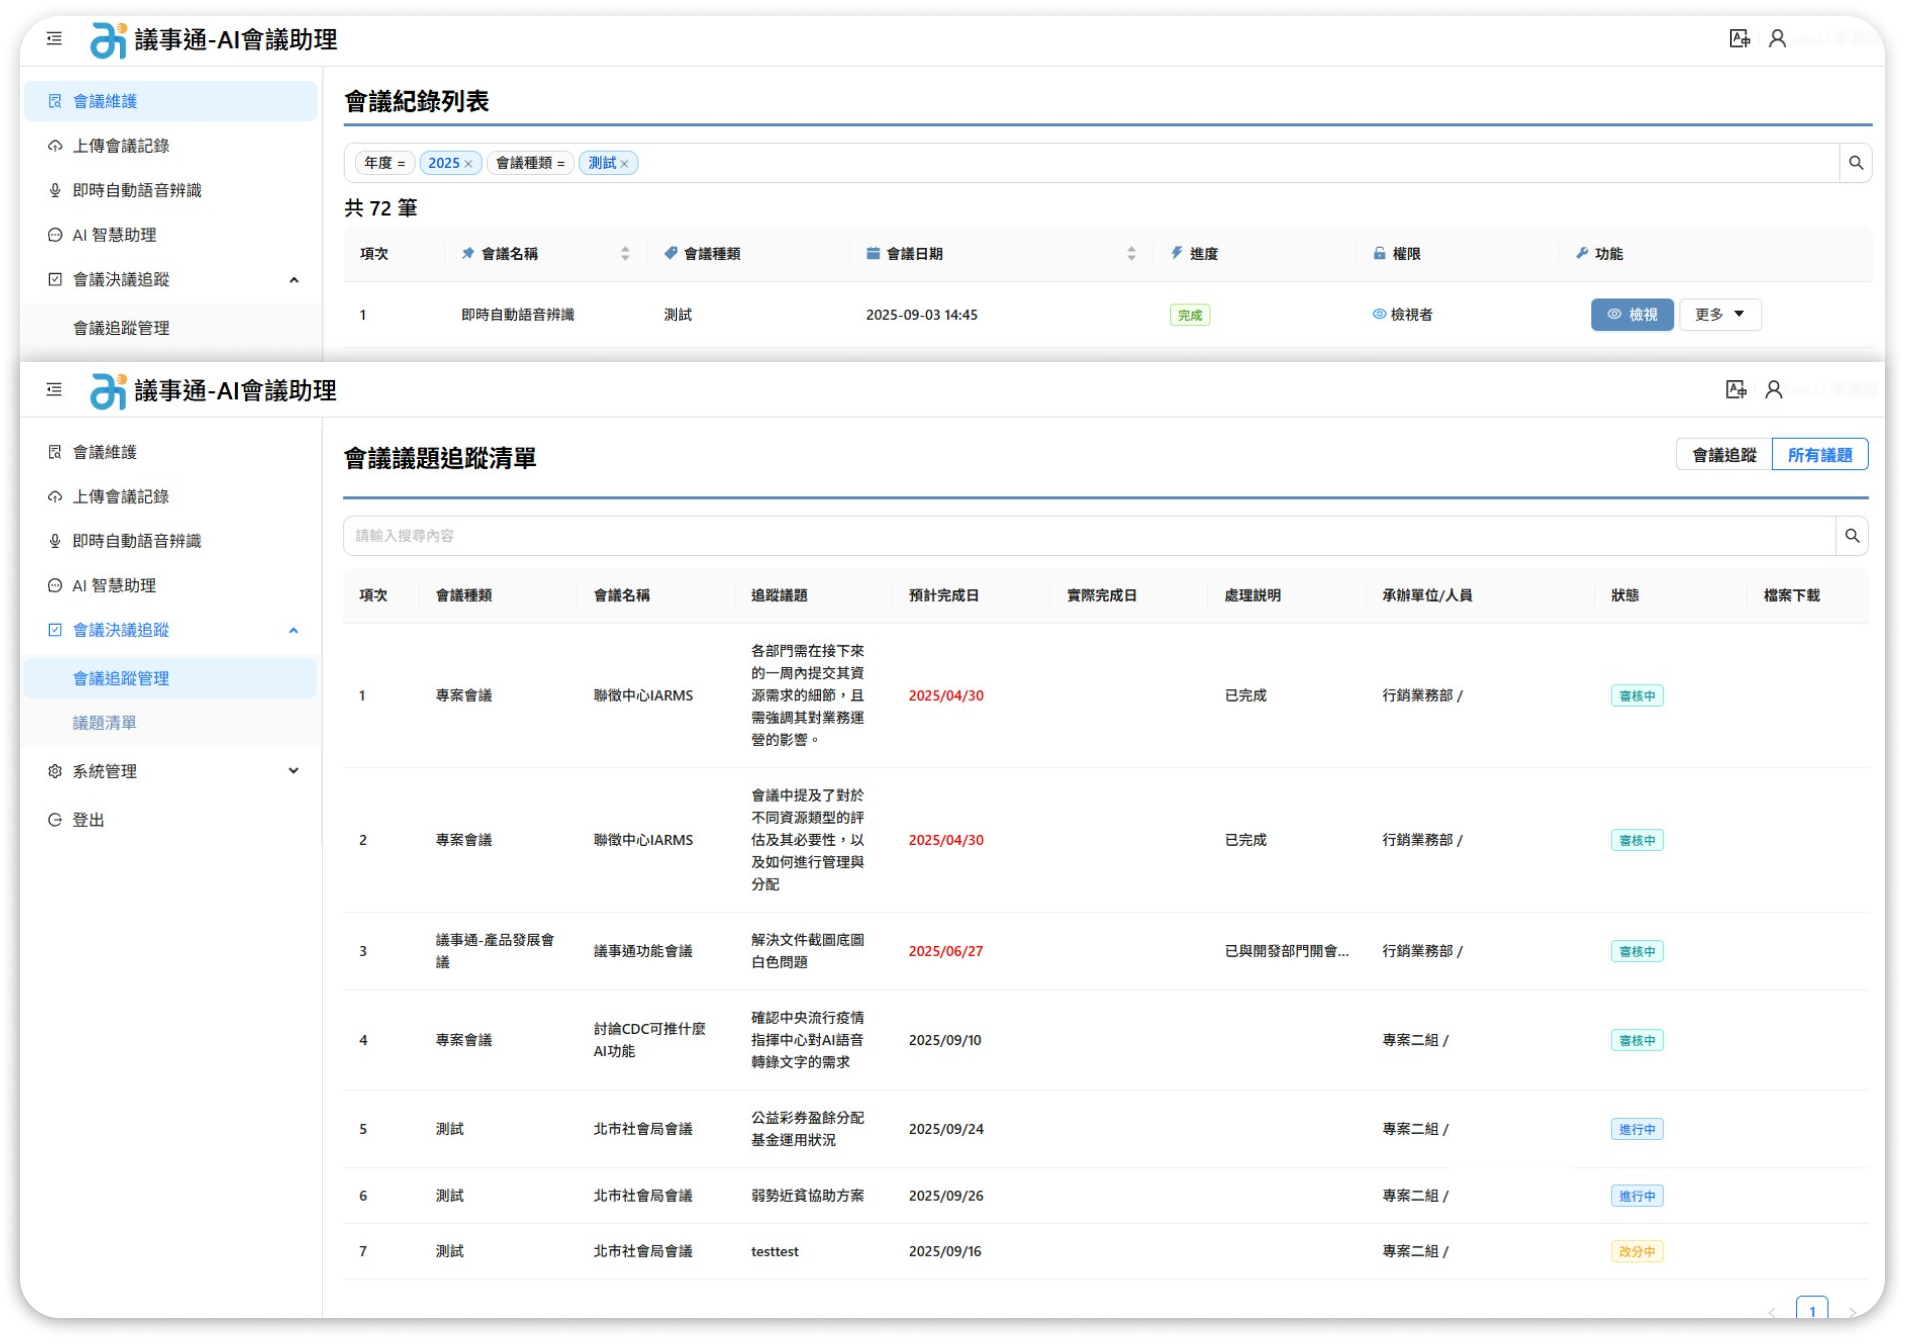The width and height of the screenshot is (1905, 1342).
Task: Click the 請輸入搜尋內容 search input field
Action: (x=1088, y=536)
